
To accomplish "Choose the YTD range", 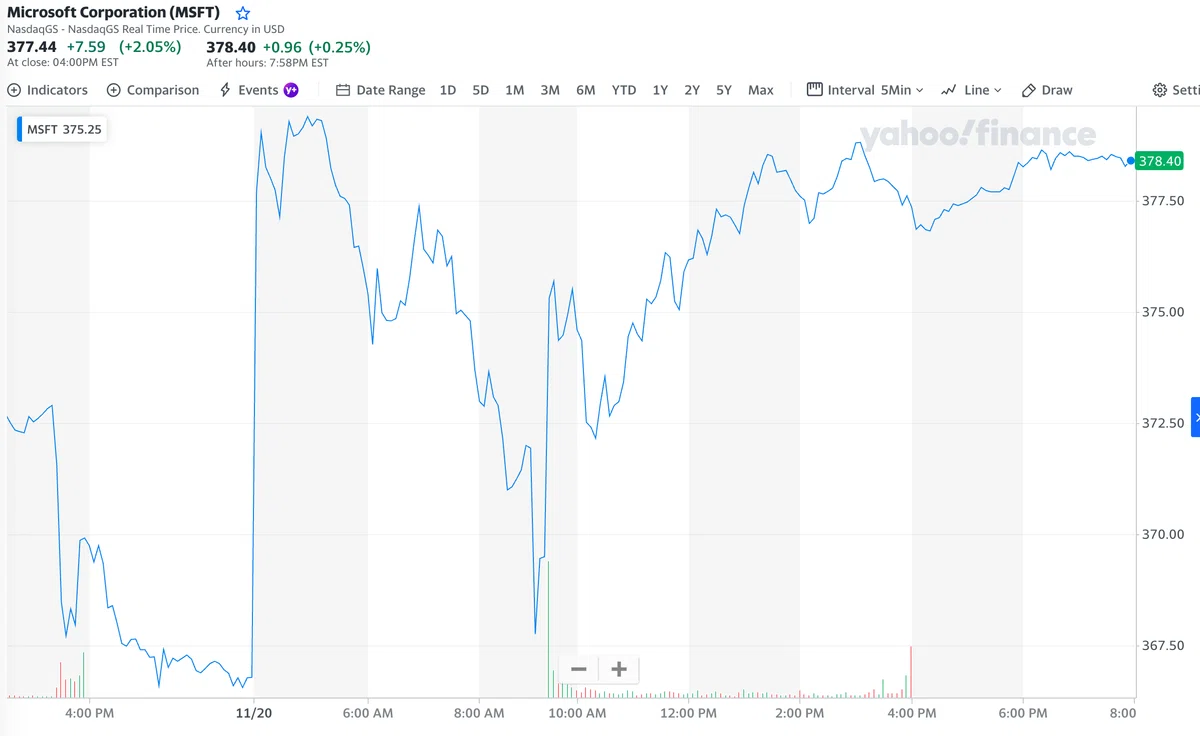I will [624, 90].
